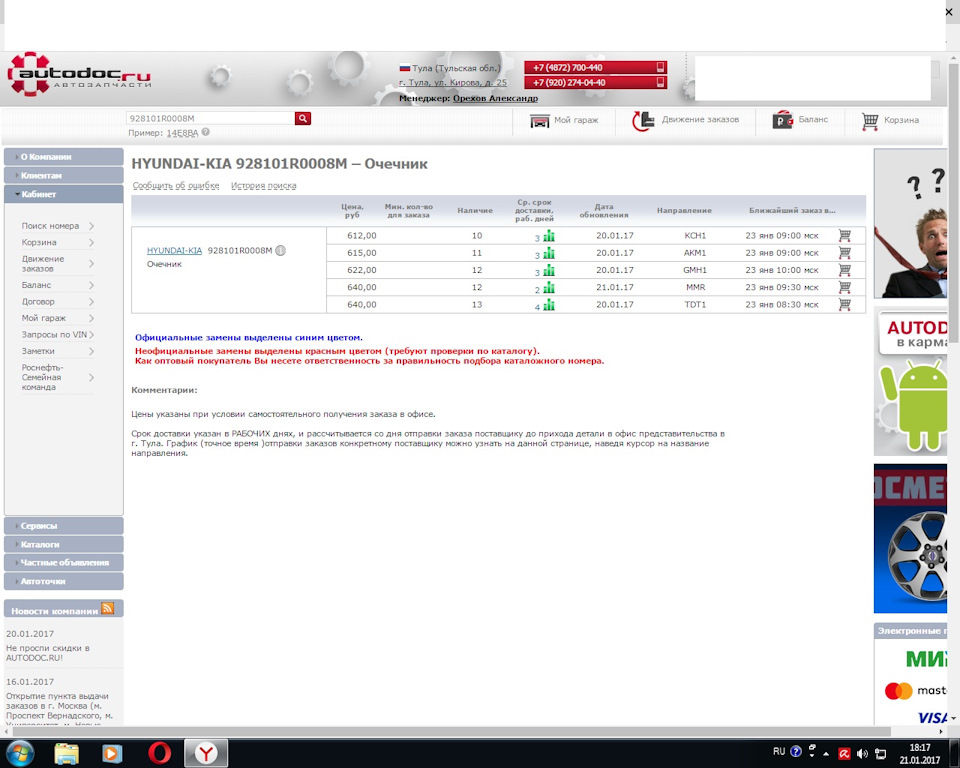The width and height of the screenshot is (960, 768).
Task: Focus the part number search field
Action: click(x=211, y=118)
